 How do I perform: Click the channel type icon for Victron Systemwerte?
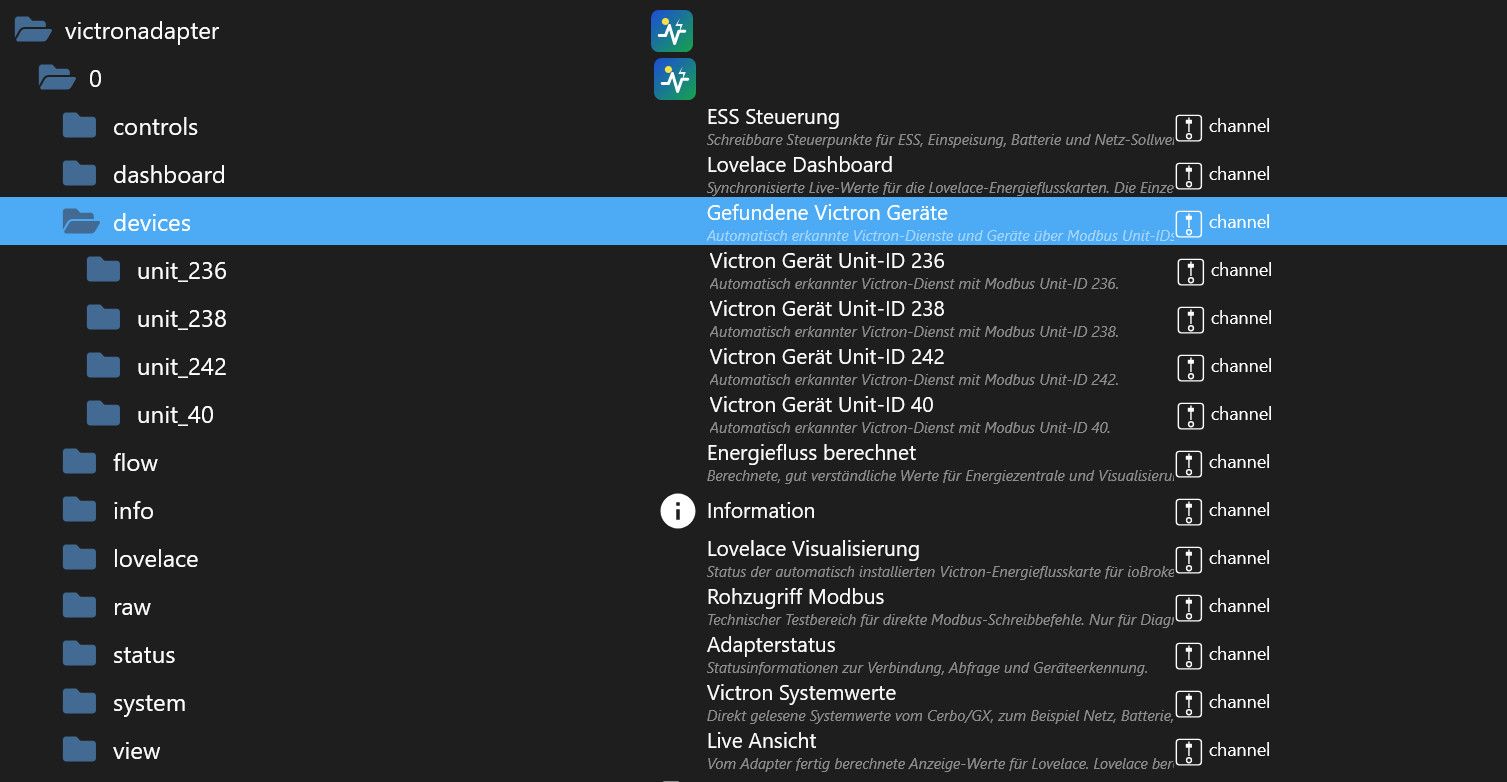pyautogui.click(x=1188, y=703)
